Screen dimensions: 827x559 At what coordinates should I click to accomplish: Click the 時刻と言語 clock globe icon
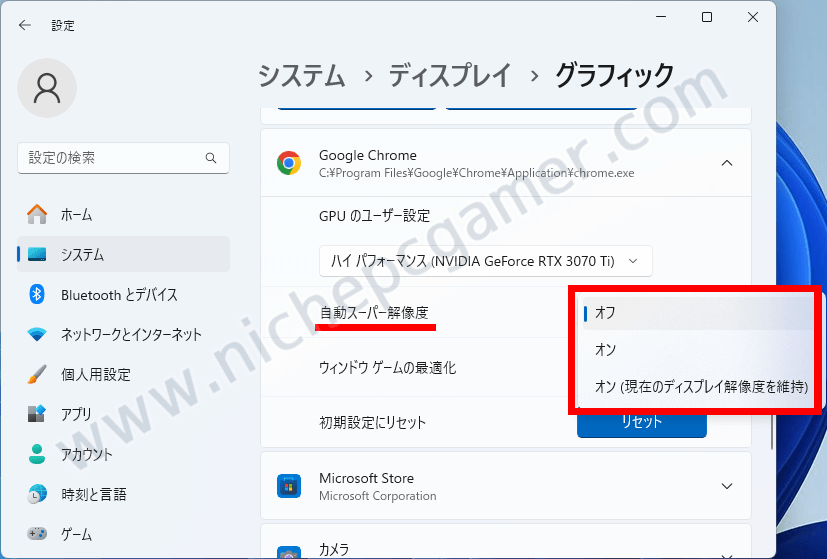pyautogui.click(x=37, y=494)
